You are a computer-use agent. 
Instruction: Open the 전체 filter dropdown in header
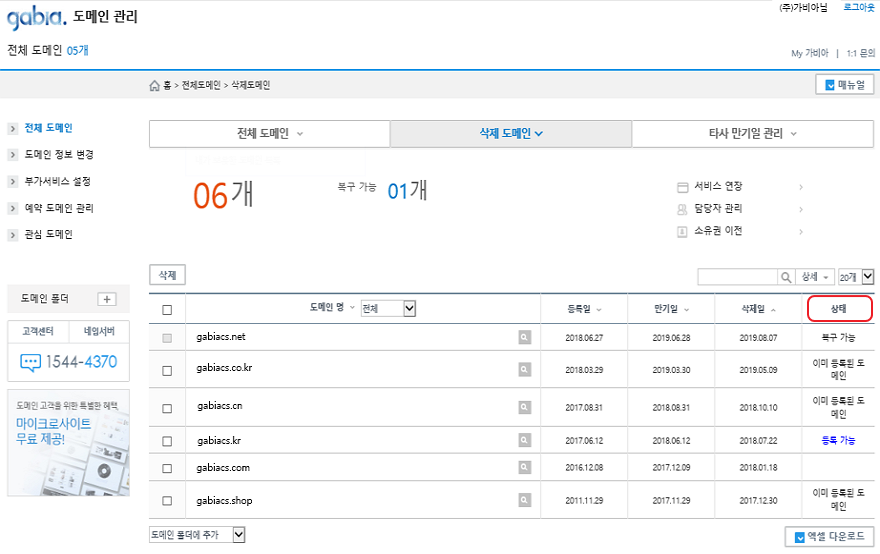coord(388,308)
